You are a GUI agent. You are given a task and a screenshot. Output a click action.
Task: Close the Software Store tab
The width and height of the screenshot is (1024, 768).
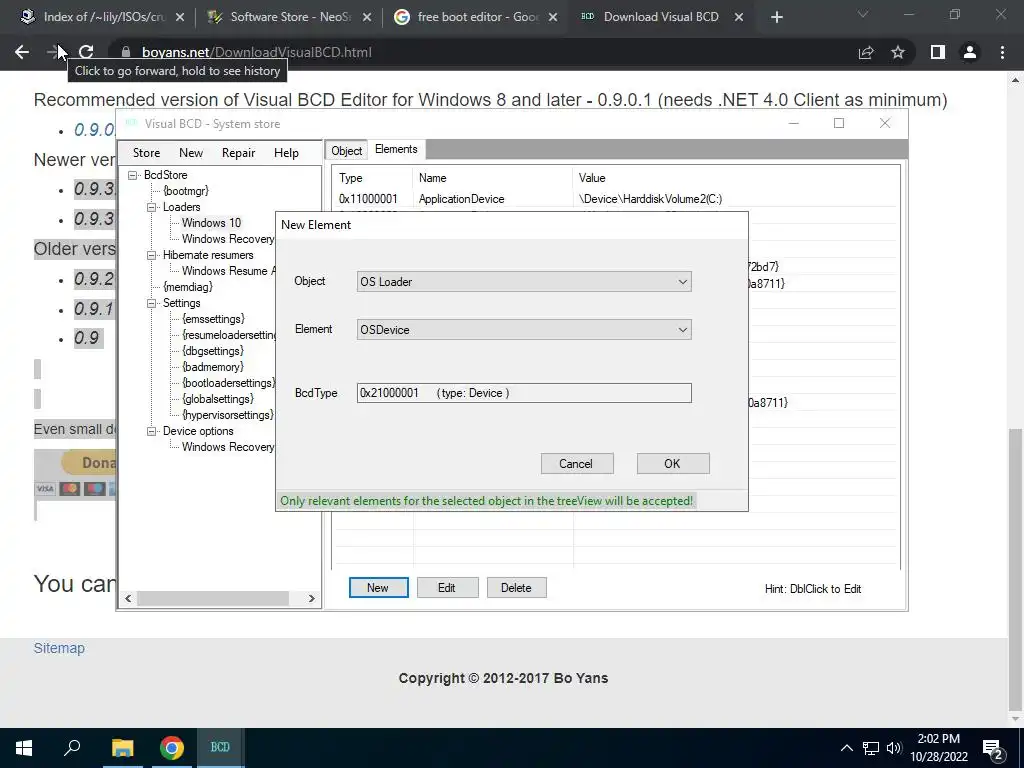[x=367, y=17]
